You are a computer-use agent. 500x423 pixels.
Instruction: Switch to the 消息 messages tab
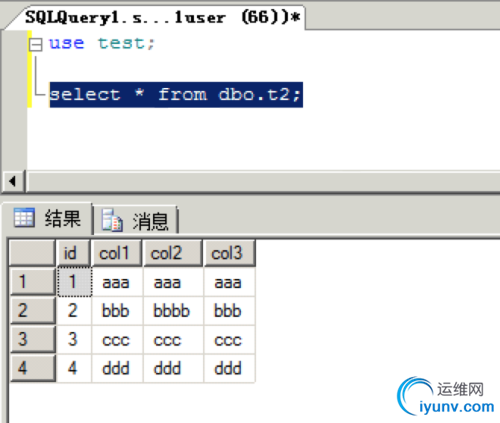click(135, 221)
